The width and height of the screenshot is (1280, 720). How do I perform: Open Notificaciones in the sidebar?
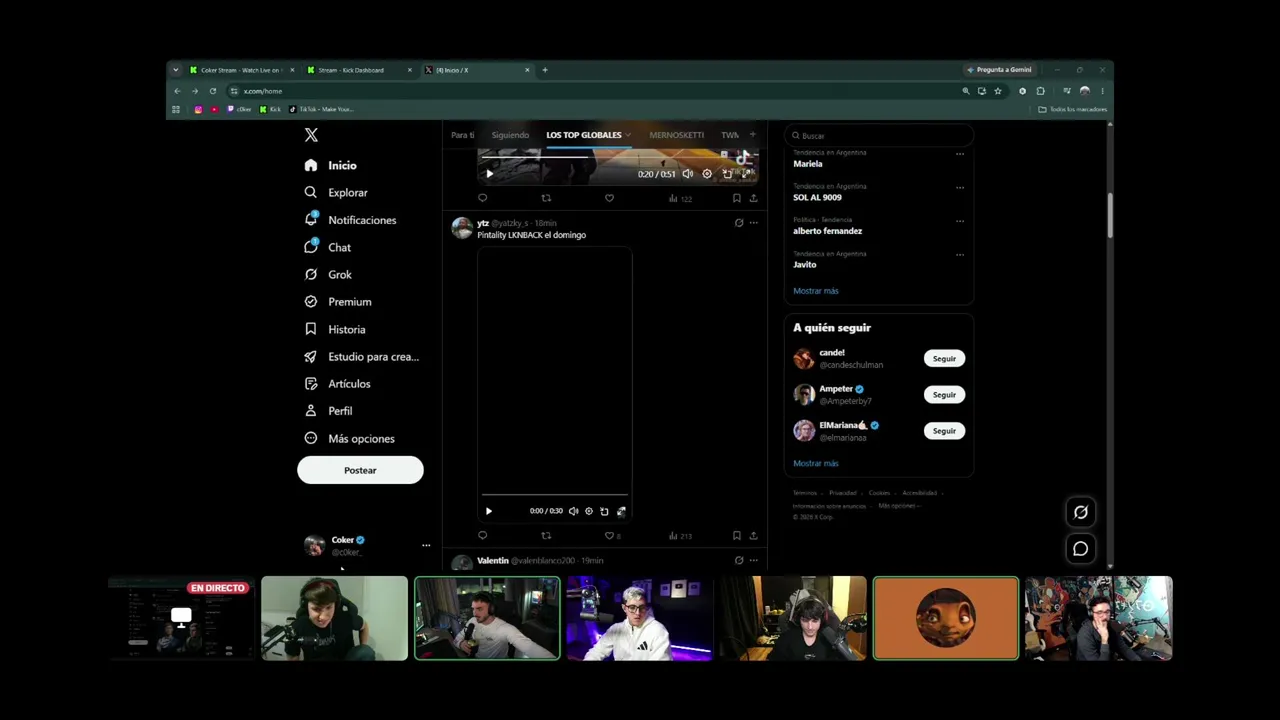351,220
